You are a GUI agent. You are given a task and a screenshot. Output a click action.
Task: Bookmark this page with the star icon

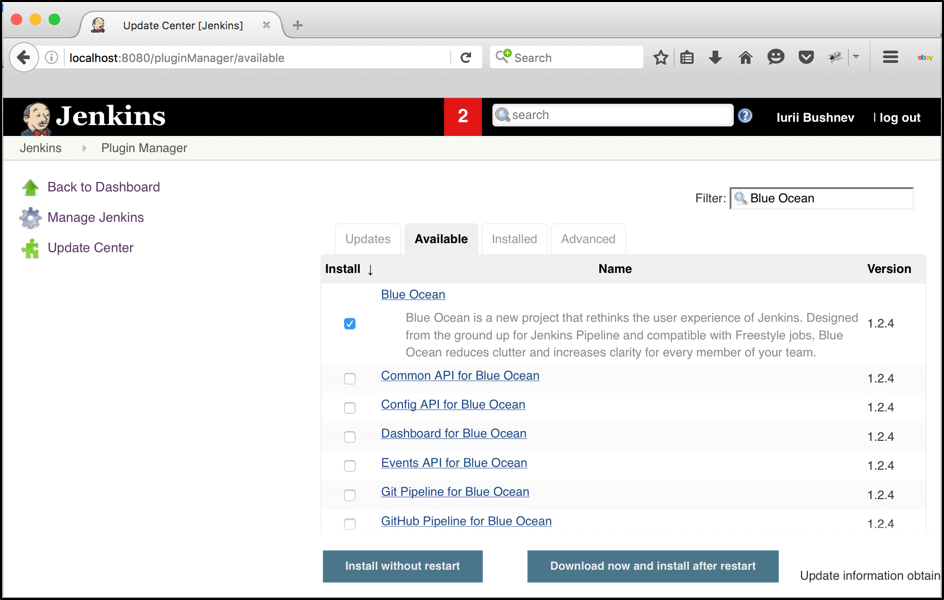(660, 58)
